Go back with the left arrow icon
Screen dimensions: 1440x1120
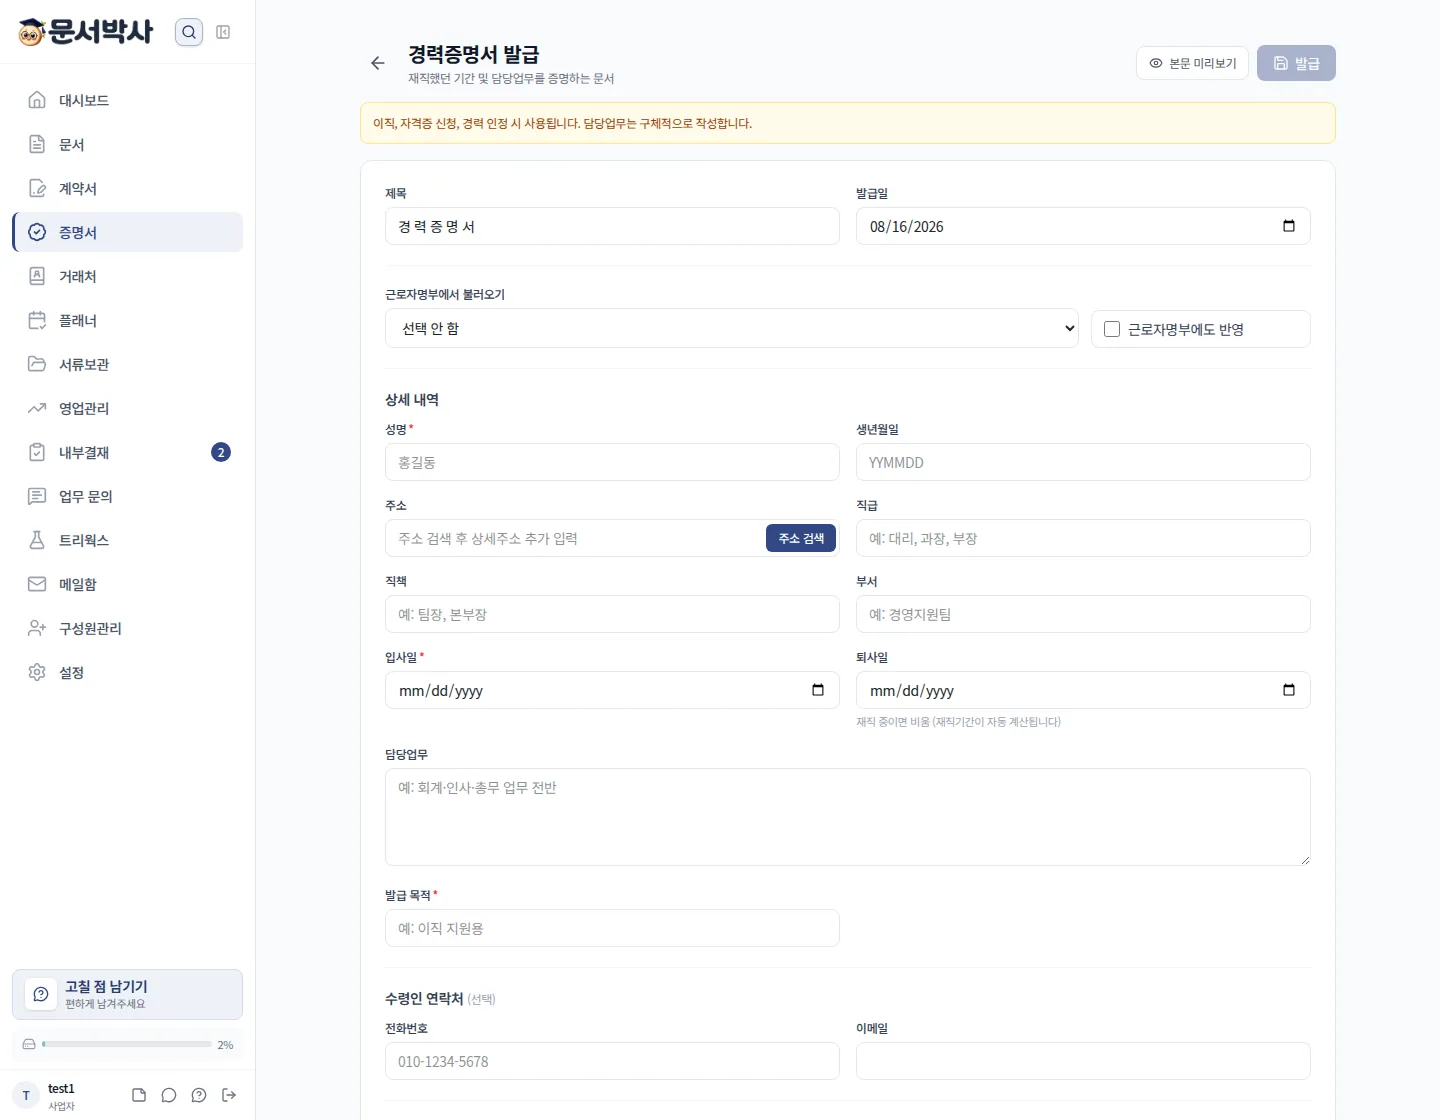[x=377, y=63]
